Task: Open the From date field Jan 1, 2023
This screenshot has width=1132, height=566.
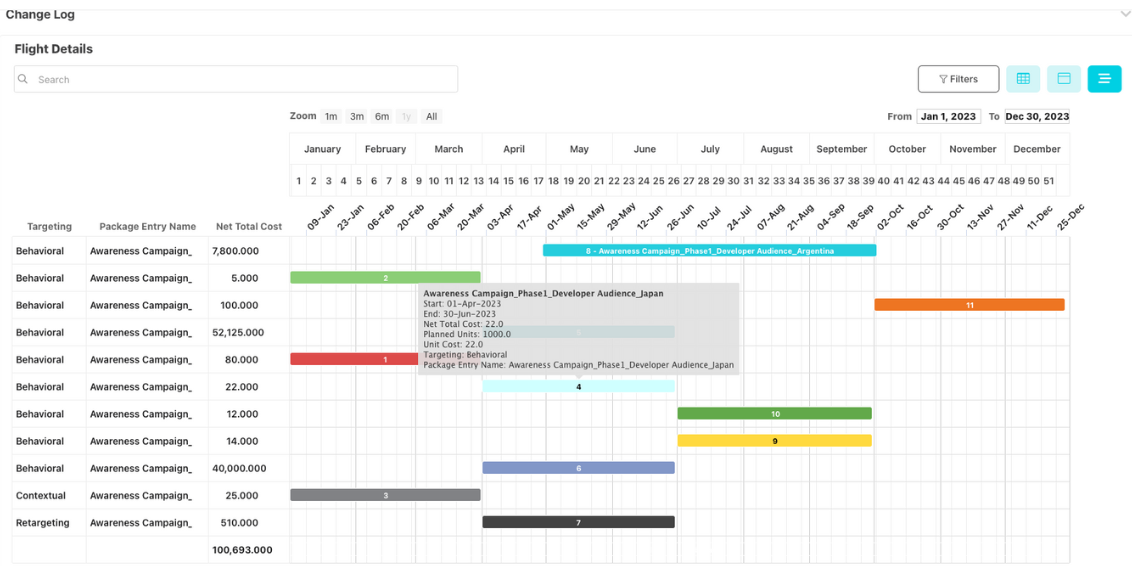Action: 948,117
